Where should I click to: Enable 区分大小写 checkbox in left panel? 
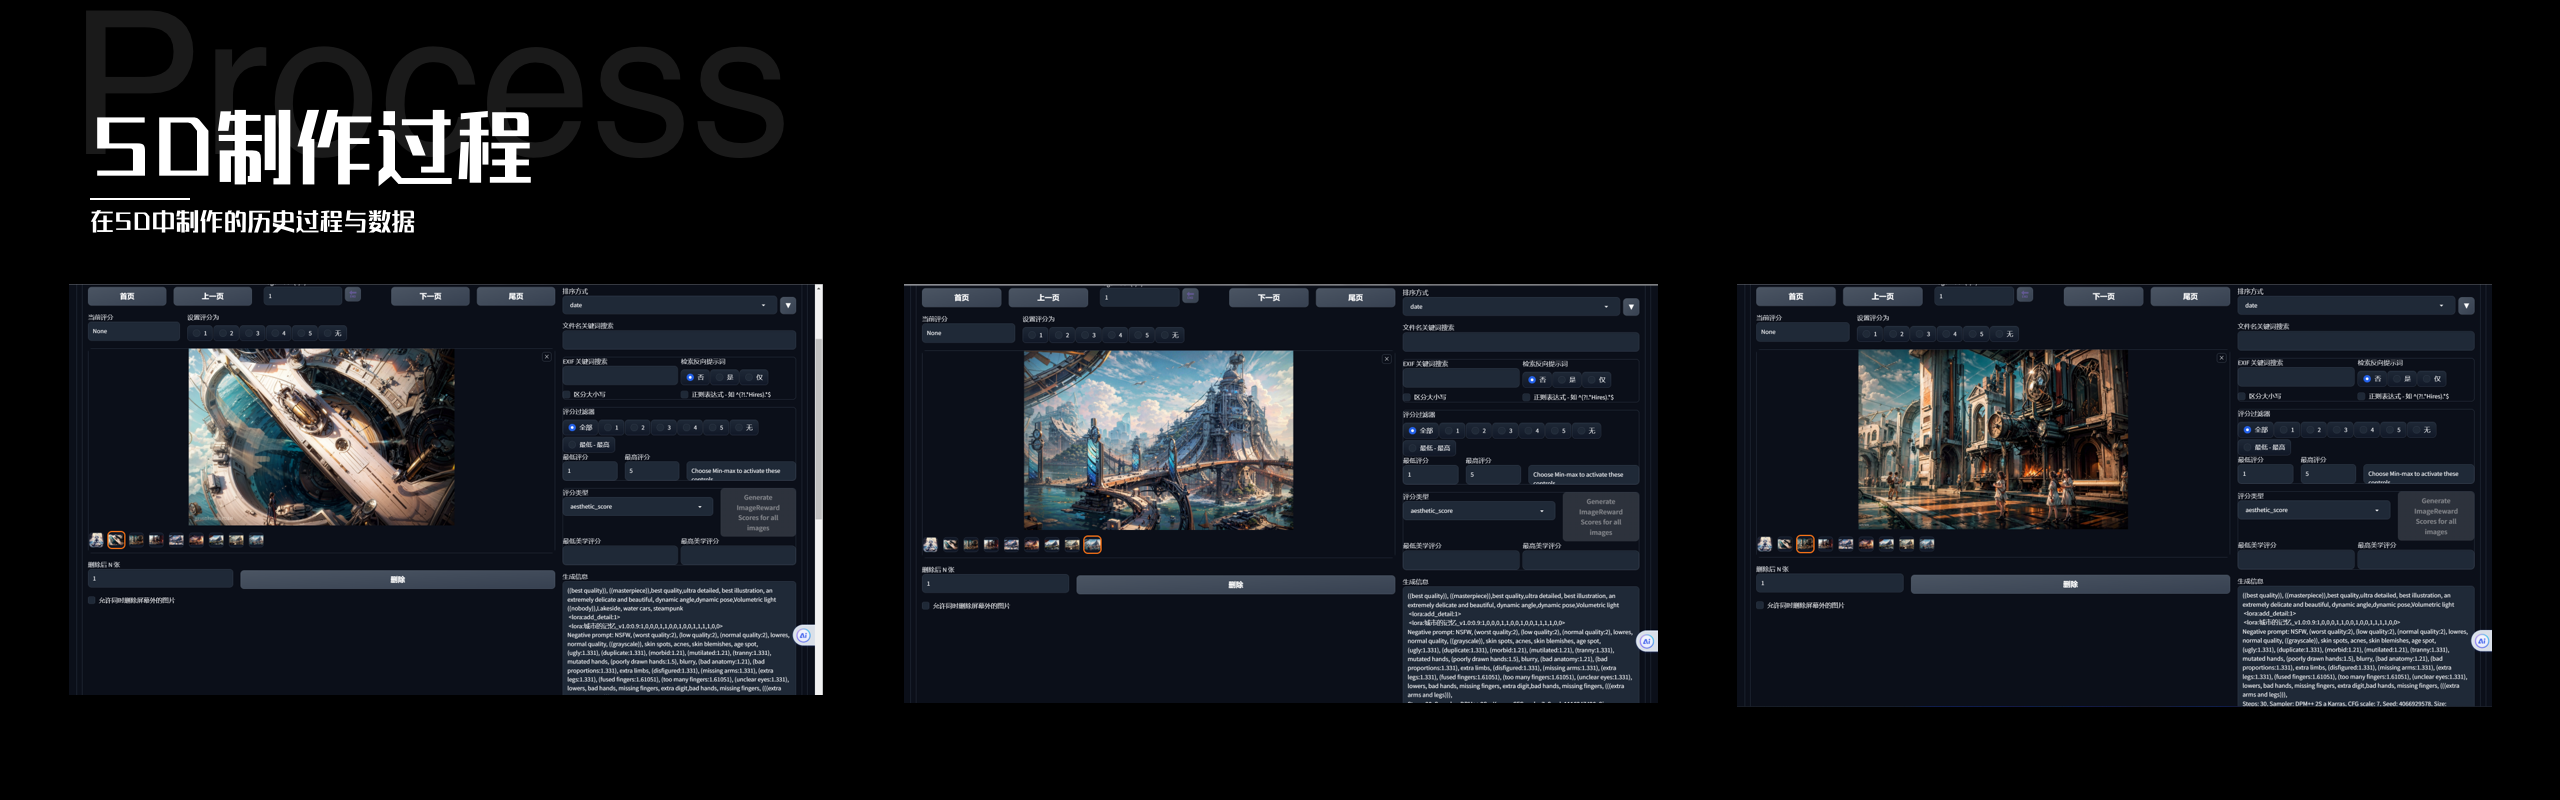567,395
